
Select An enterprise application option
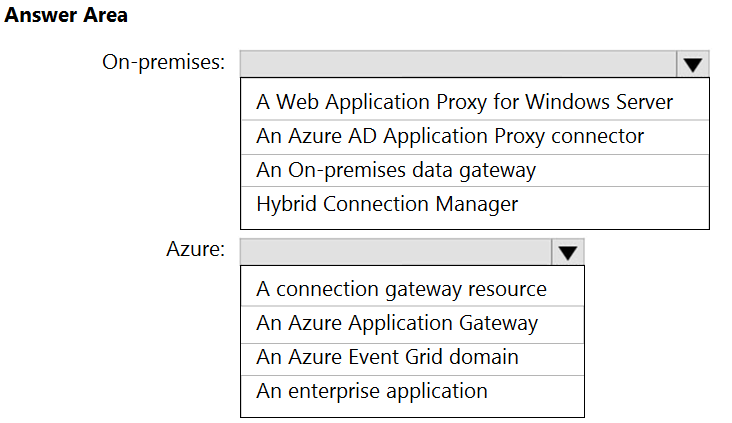point(412,391)
